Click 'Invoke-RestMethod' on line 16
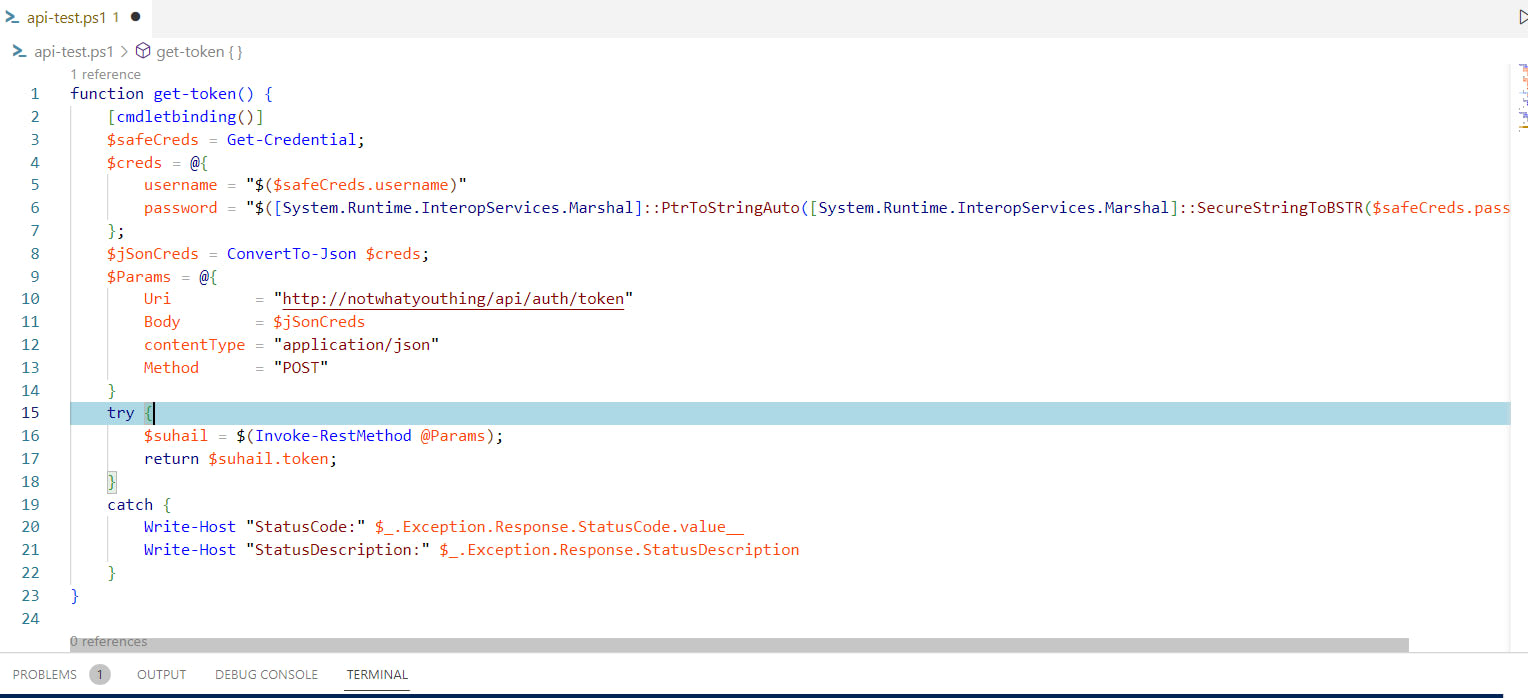1528x698 pixels. pyautogui.click(x=333, y=436)
